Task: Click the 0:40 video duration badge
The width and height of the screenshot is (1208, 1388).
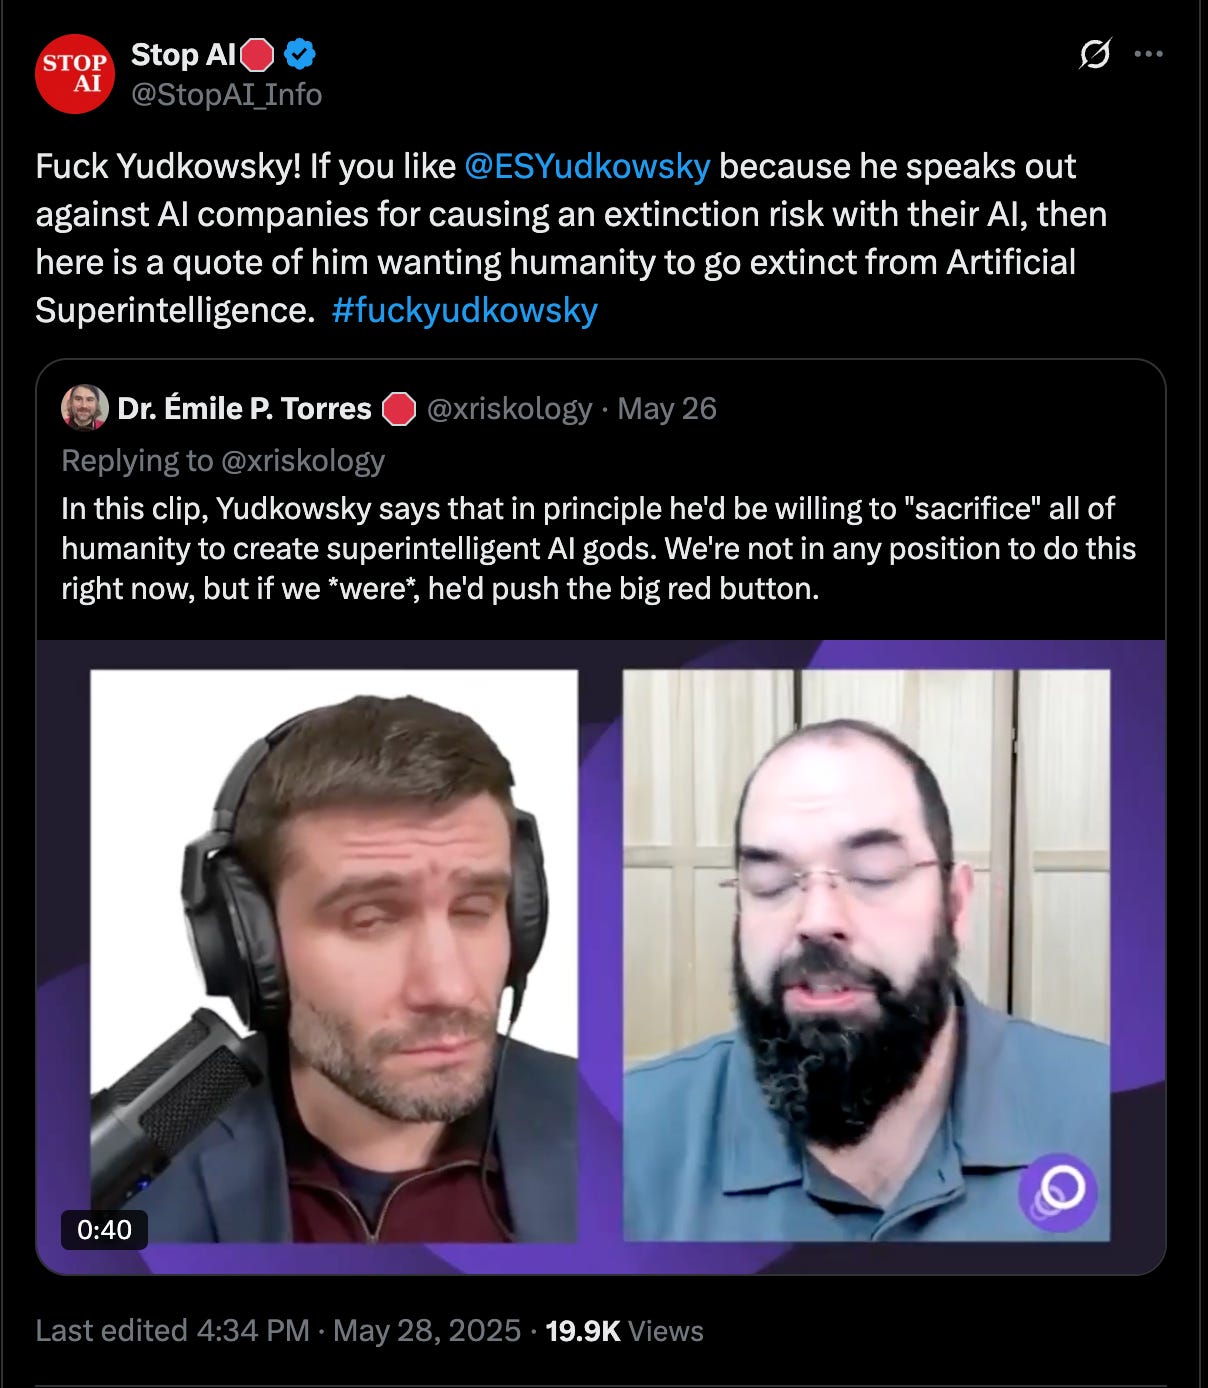Action: click(x=104, y=1230)
